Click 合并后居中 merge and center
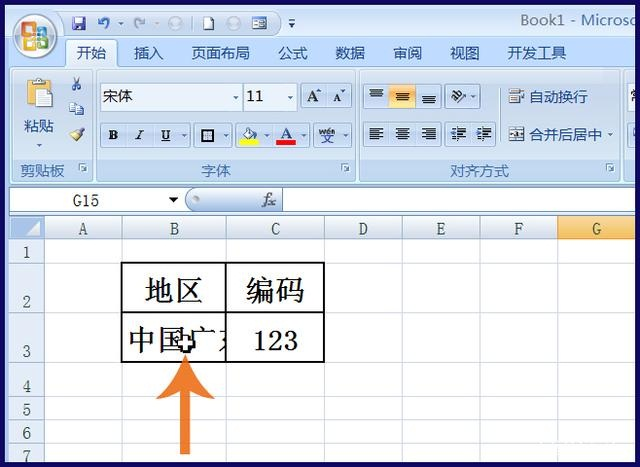 click(555, 134)
